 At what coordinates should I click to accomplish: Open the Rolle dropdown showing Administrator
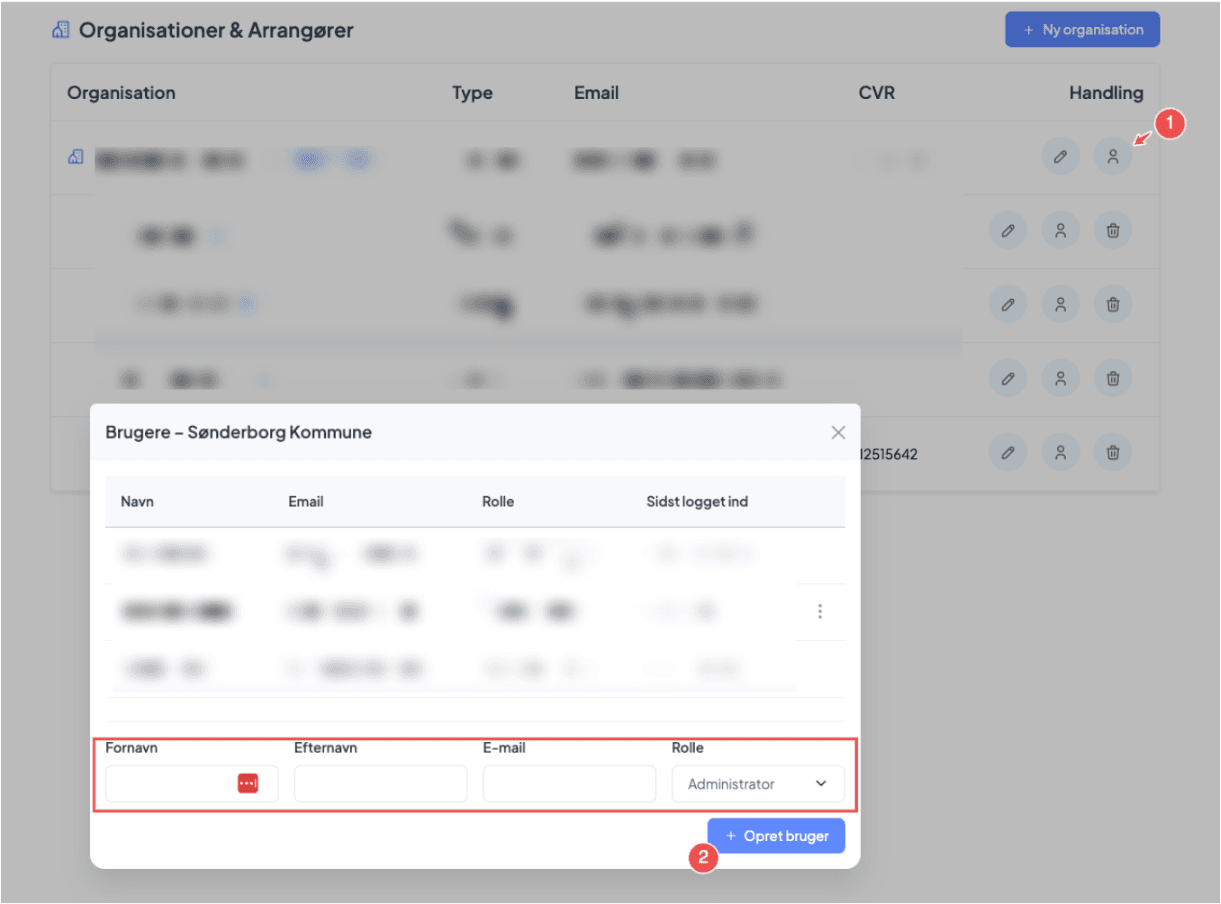[x=757, y=783]
